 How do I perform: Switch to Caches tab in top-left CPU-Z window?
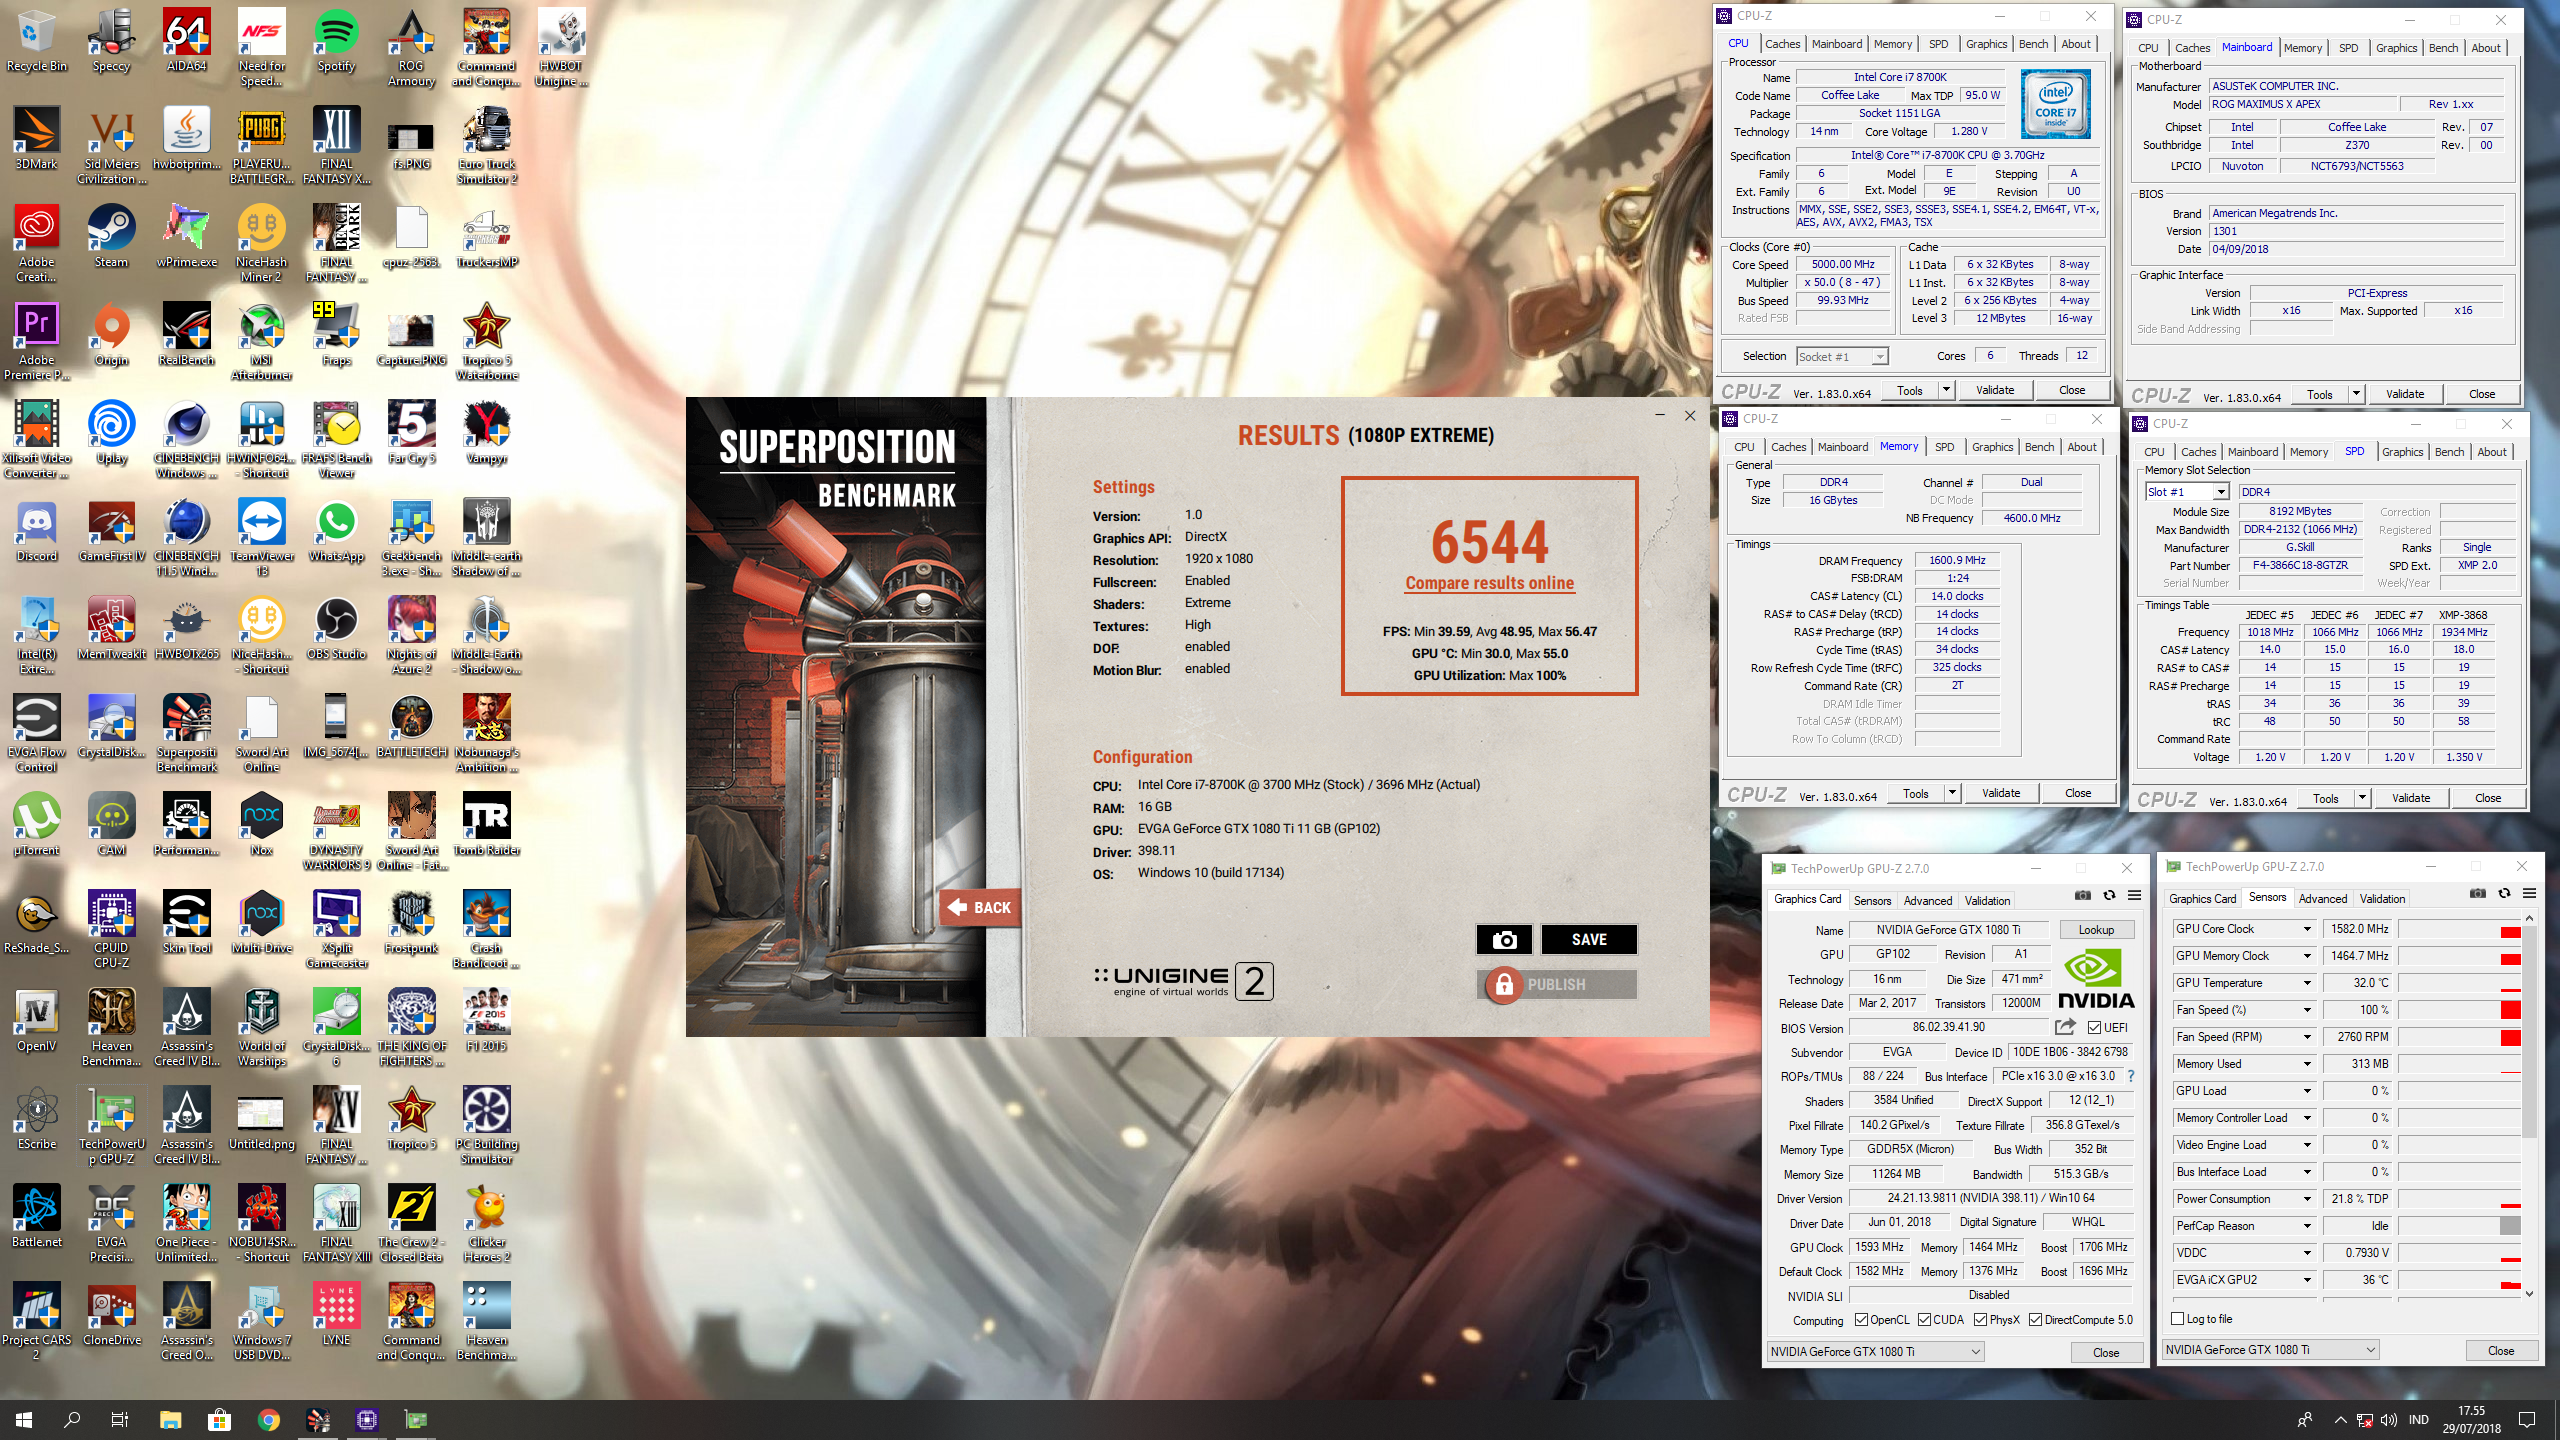pos(1782,44)
